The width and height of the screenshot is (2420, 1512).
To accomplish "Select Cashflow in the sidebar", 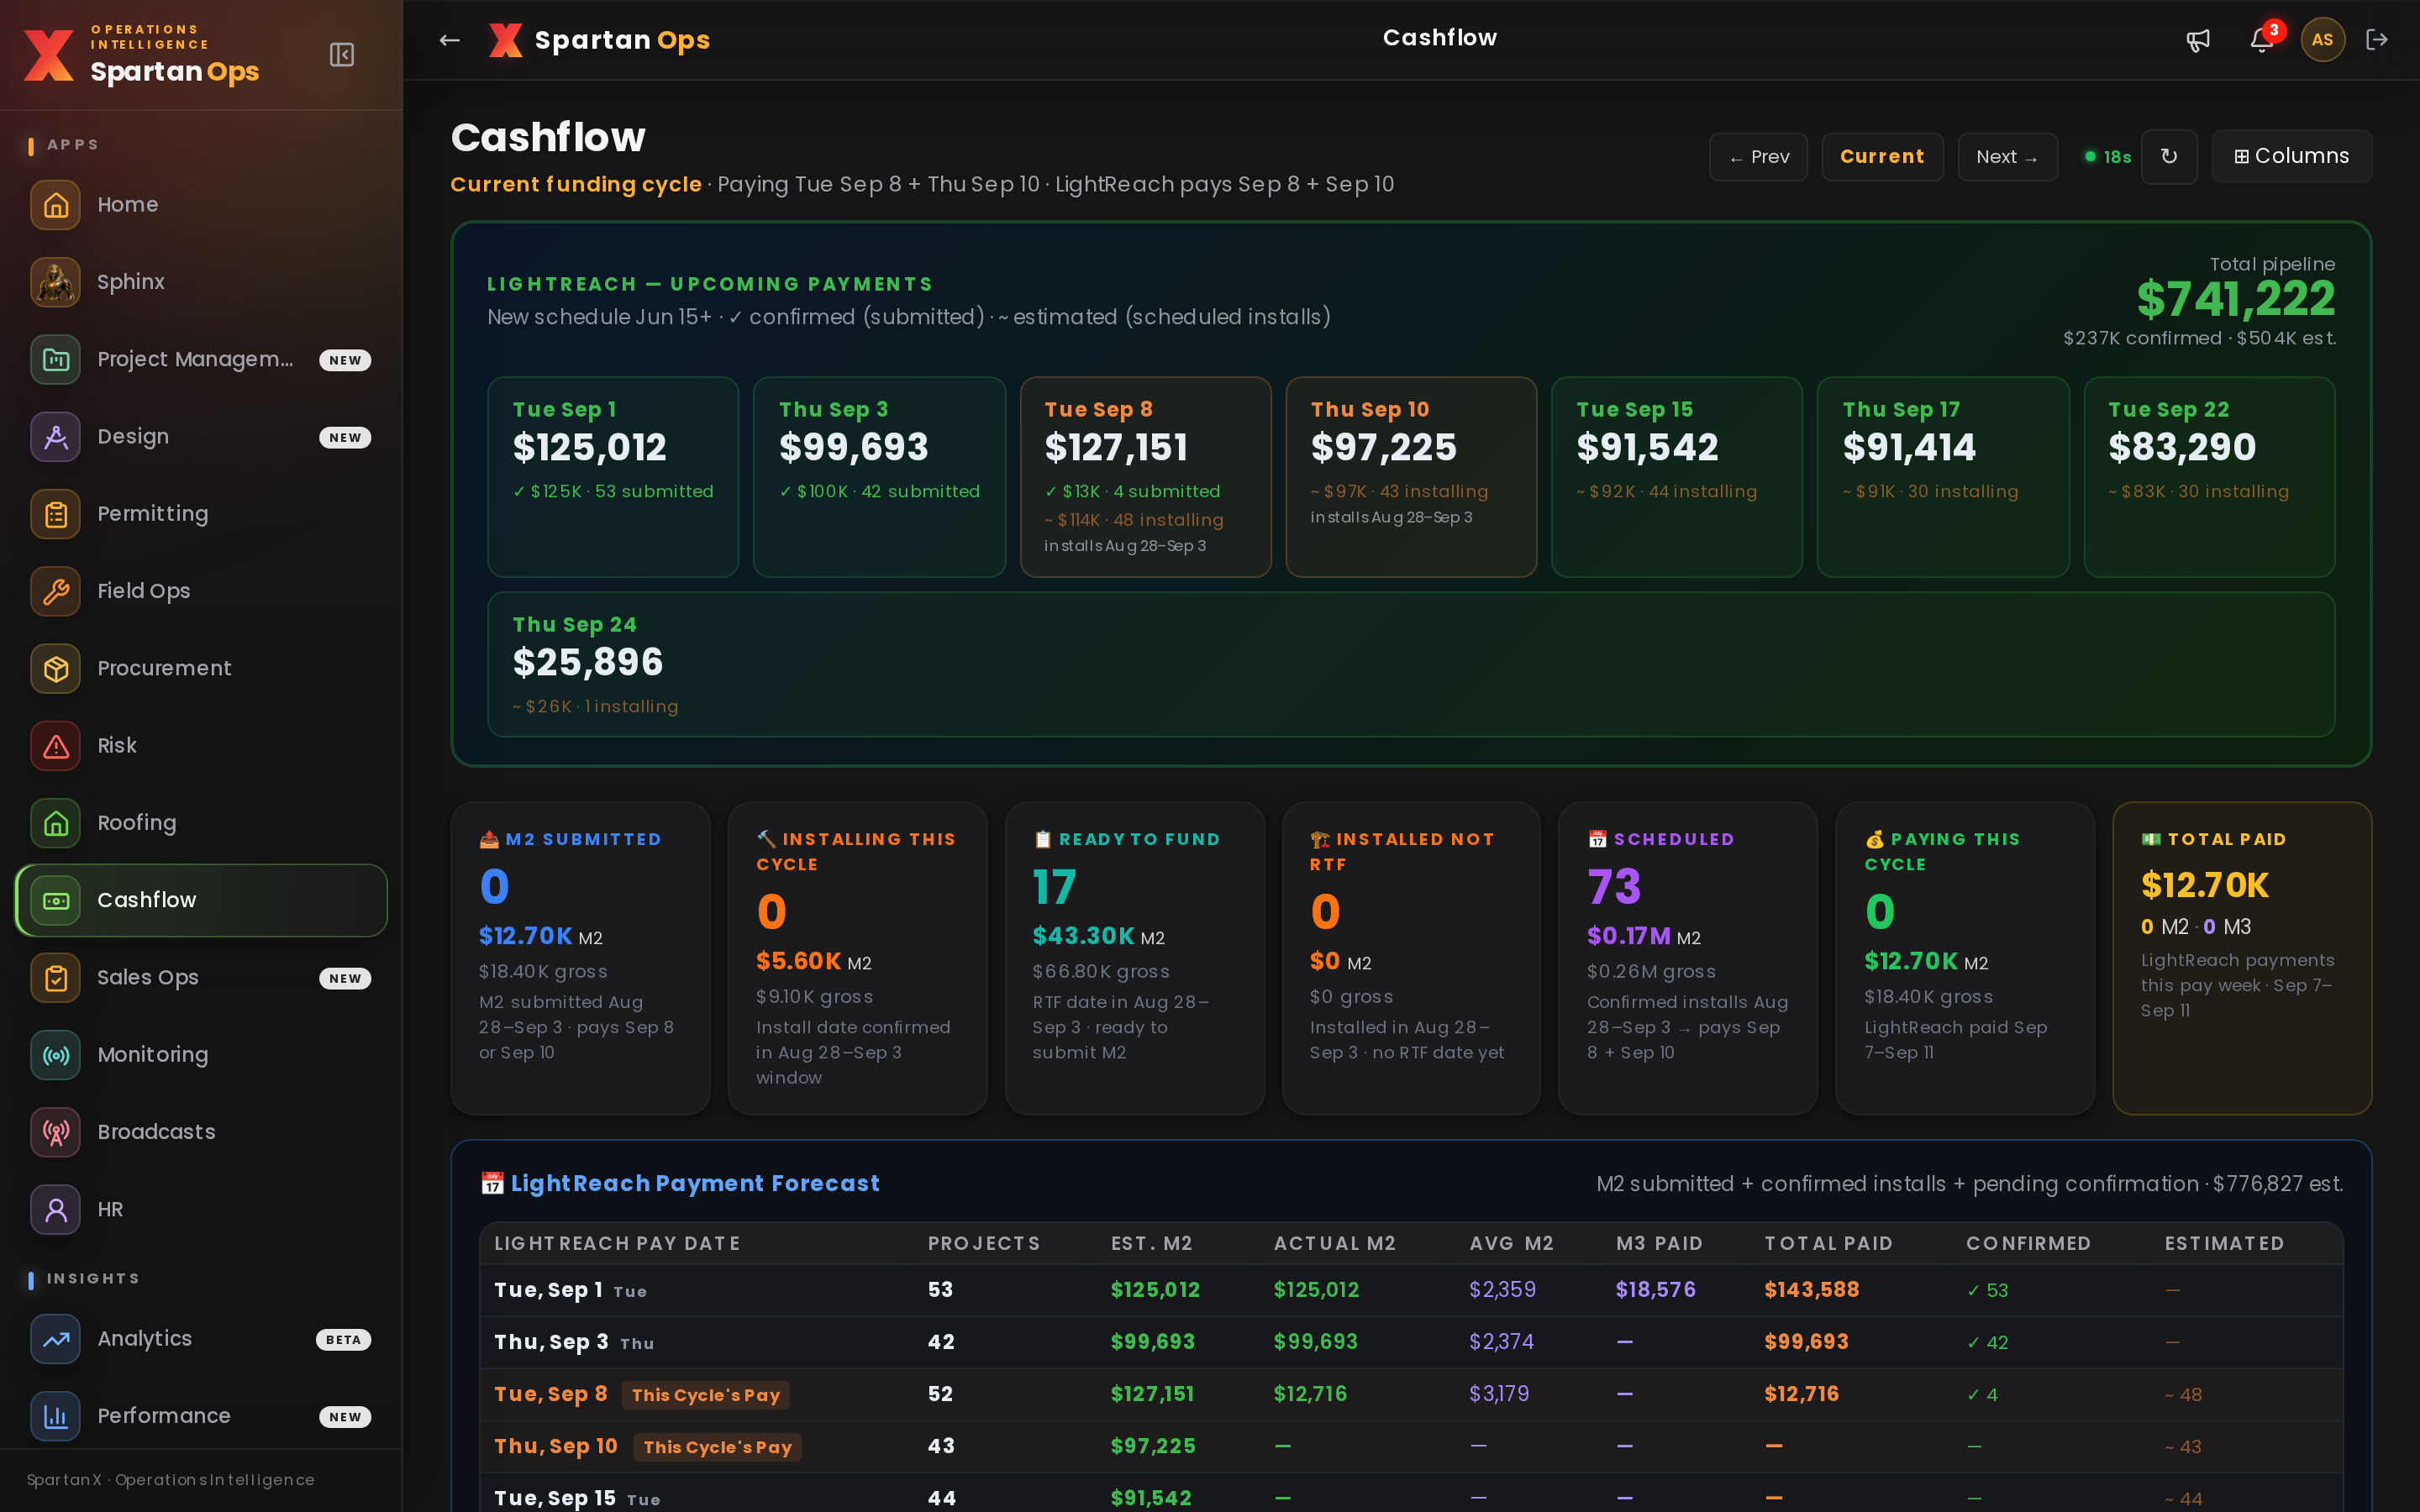I will coord(201,900).
